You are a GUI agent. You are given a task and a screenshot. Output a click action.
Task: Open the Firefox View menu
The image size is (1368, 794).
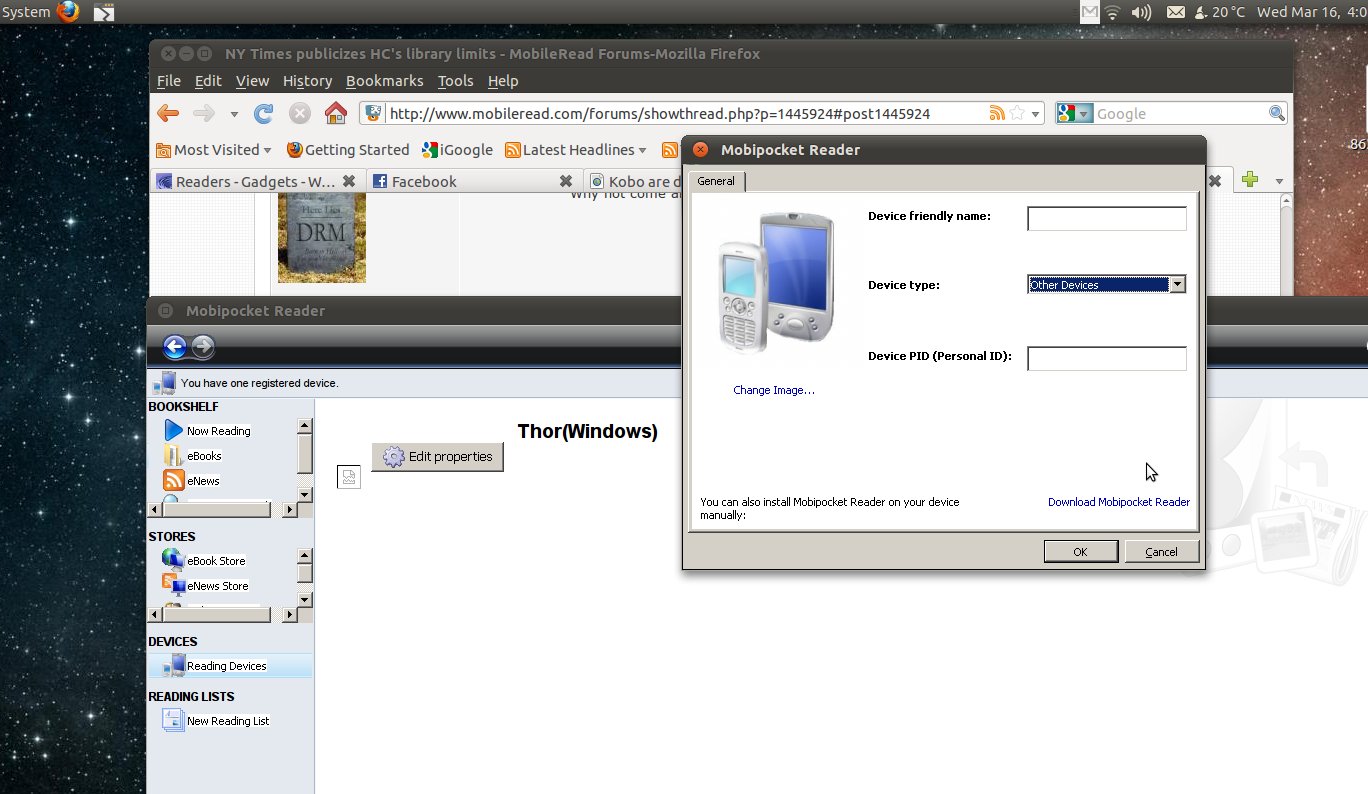[253, 81]
